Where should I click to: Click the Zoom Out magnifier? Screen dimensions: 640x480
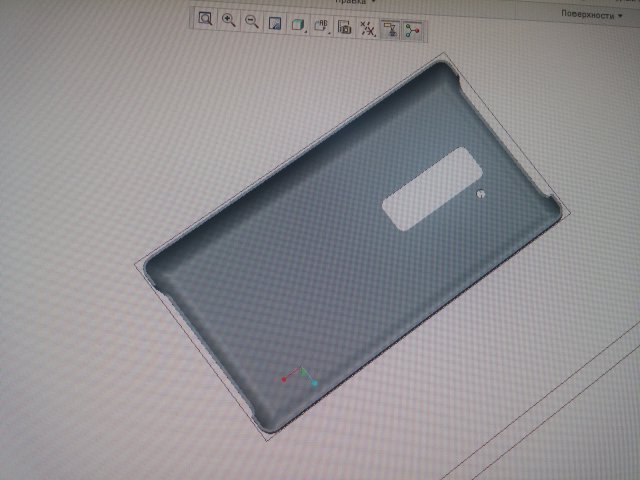(252, 21)
